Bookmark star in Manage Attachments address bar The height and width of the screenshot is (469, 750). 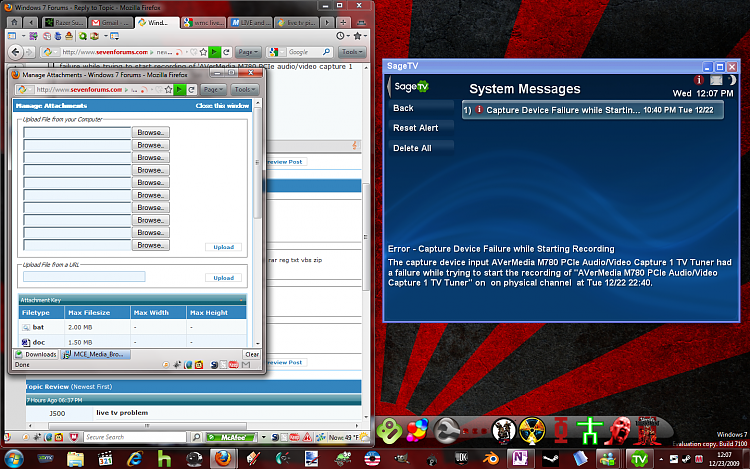click(168, 89)
